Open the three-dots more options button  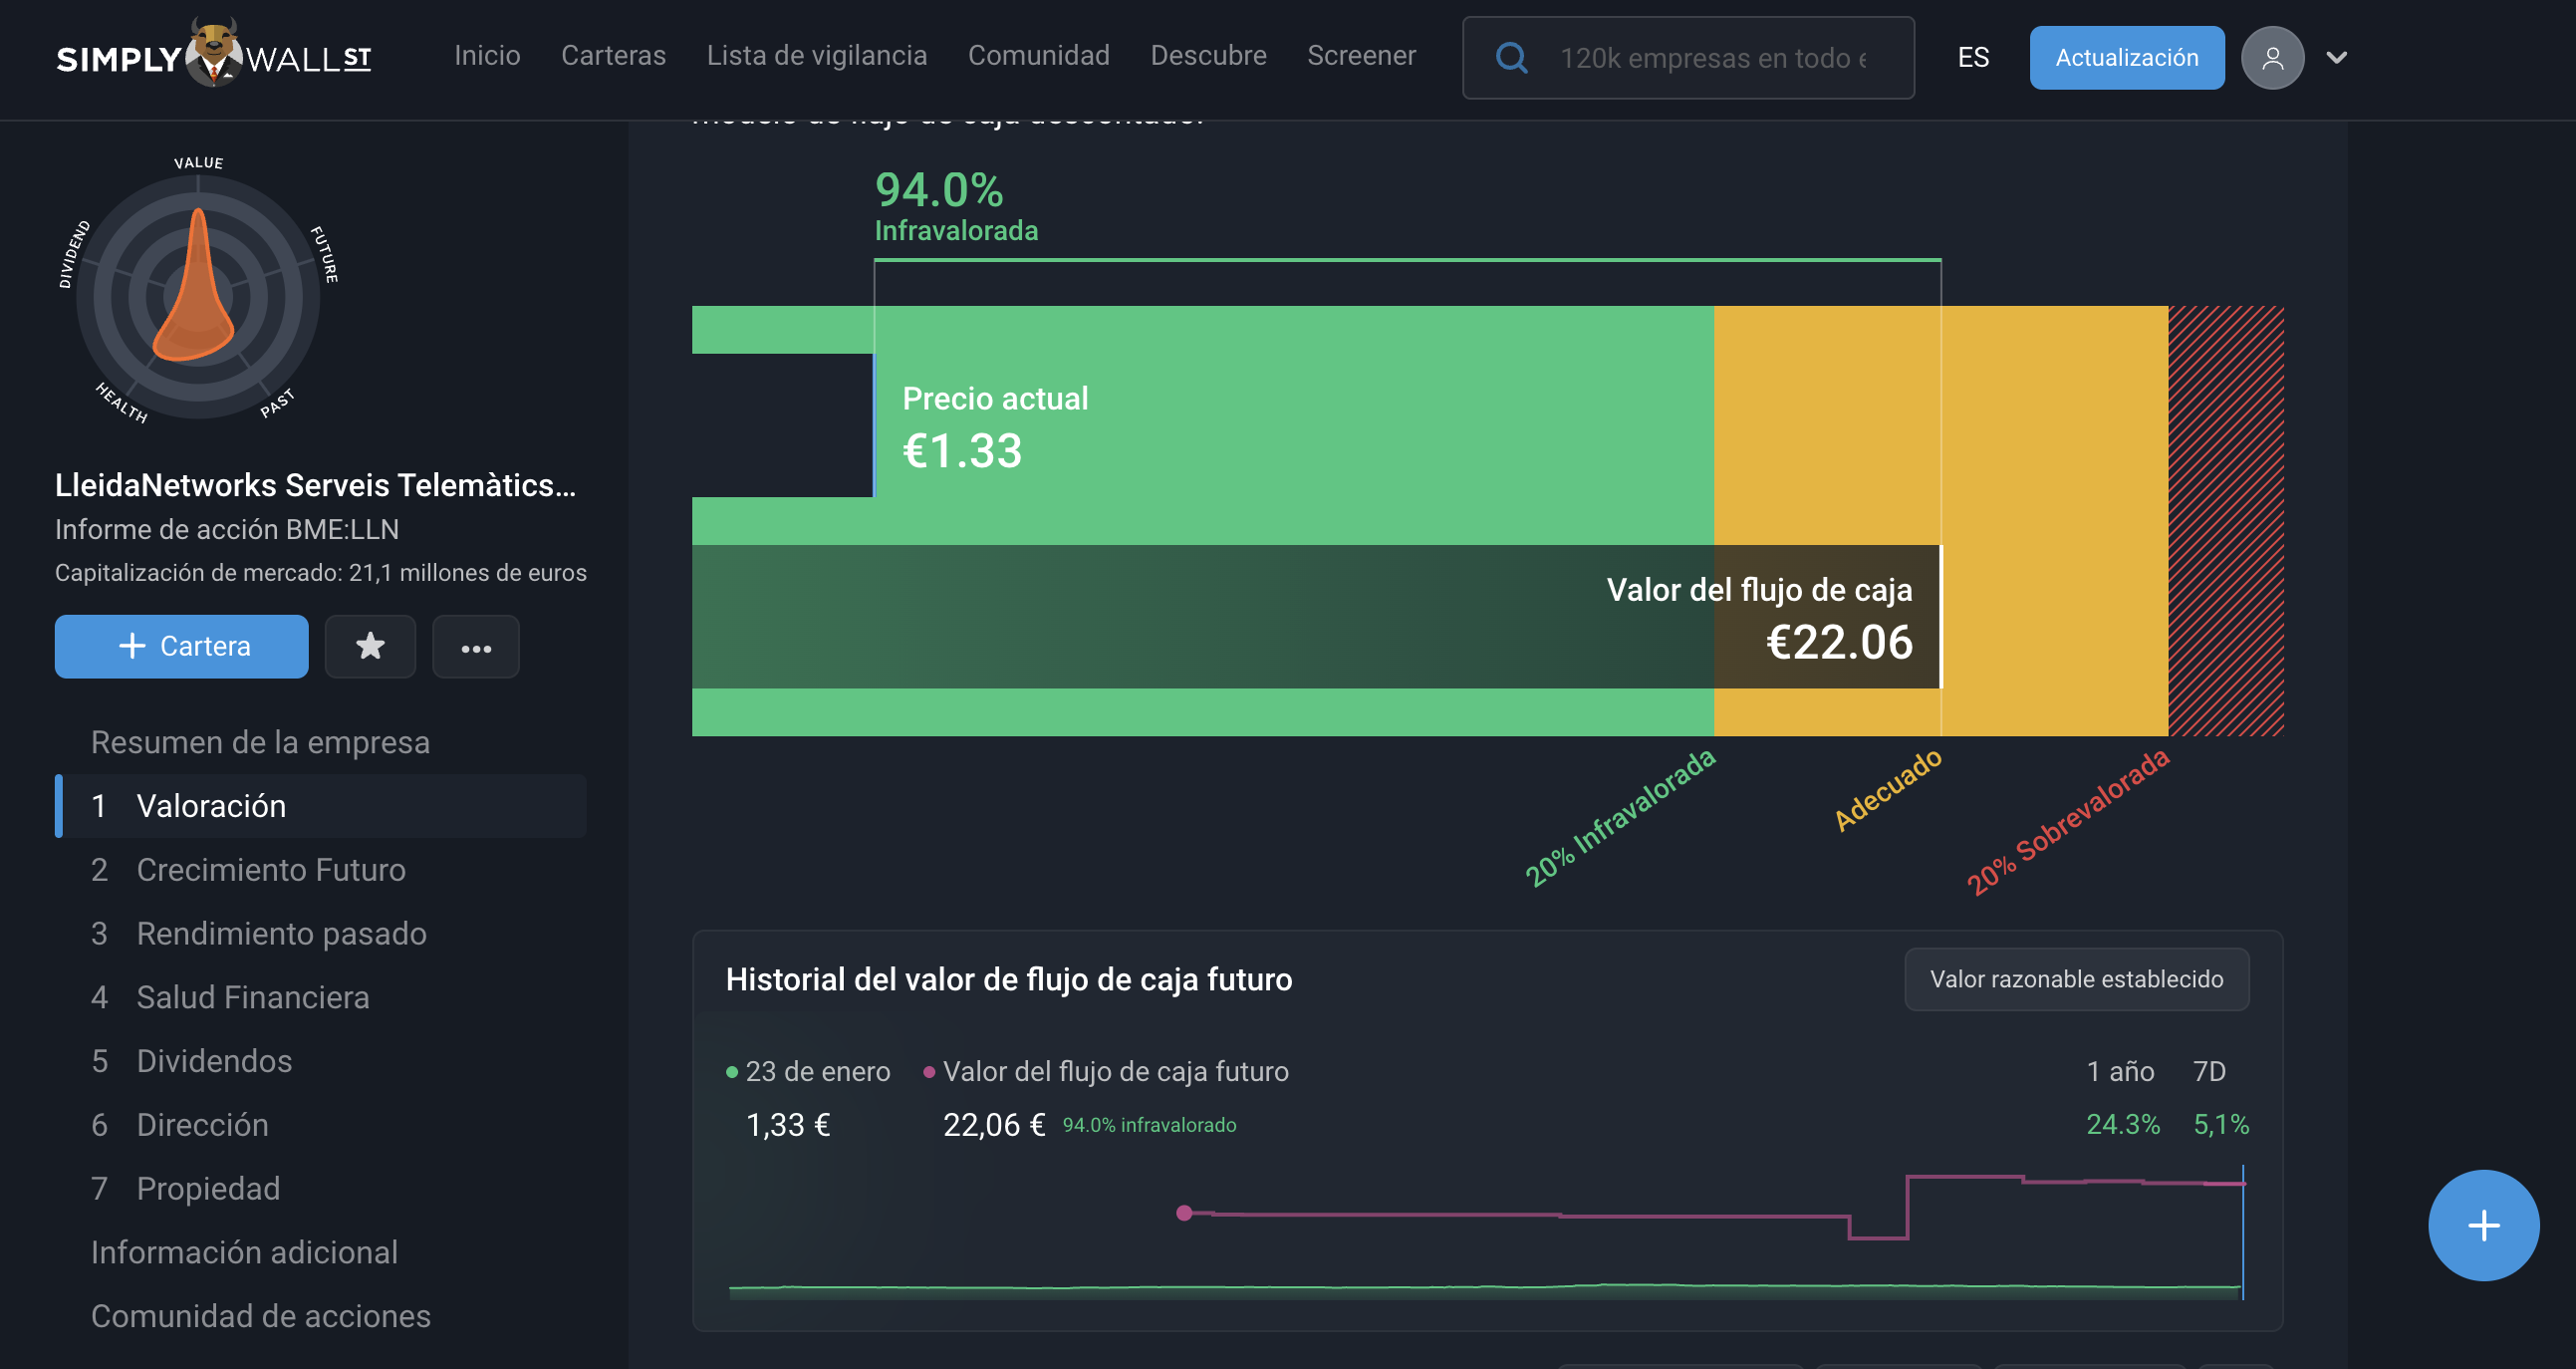[x=476, y=646]
